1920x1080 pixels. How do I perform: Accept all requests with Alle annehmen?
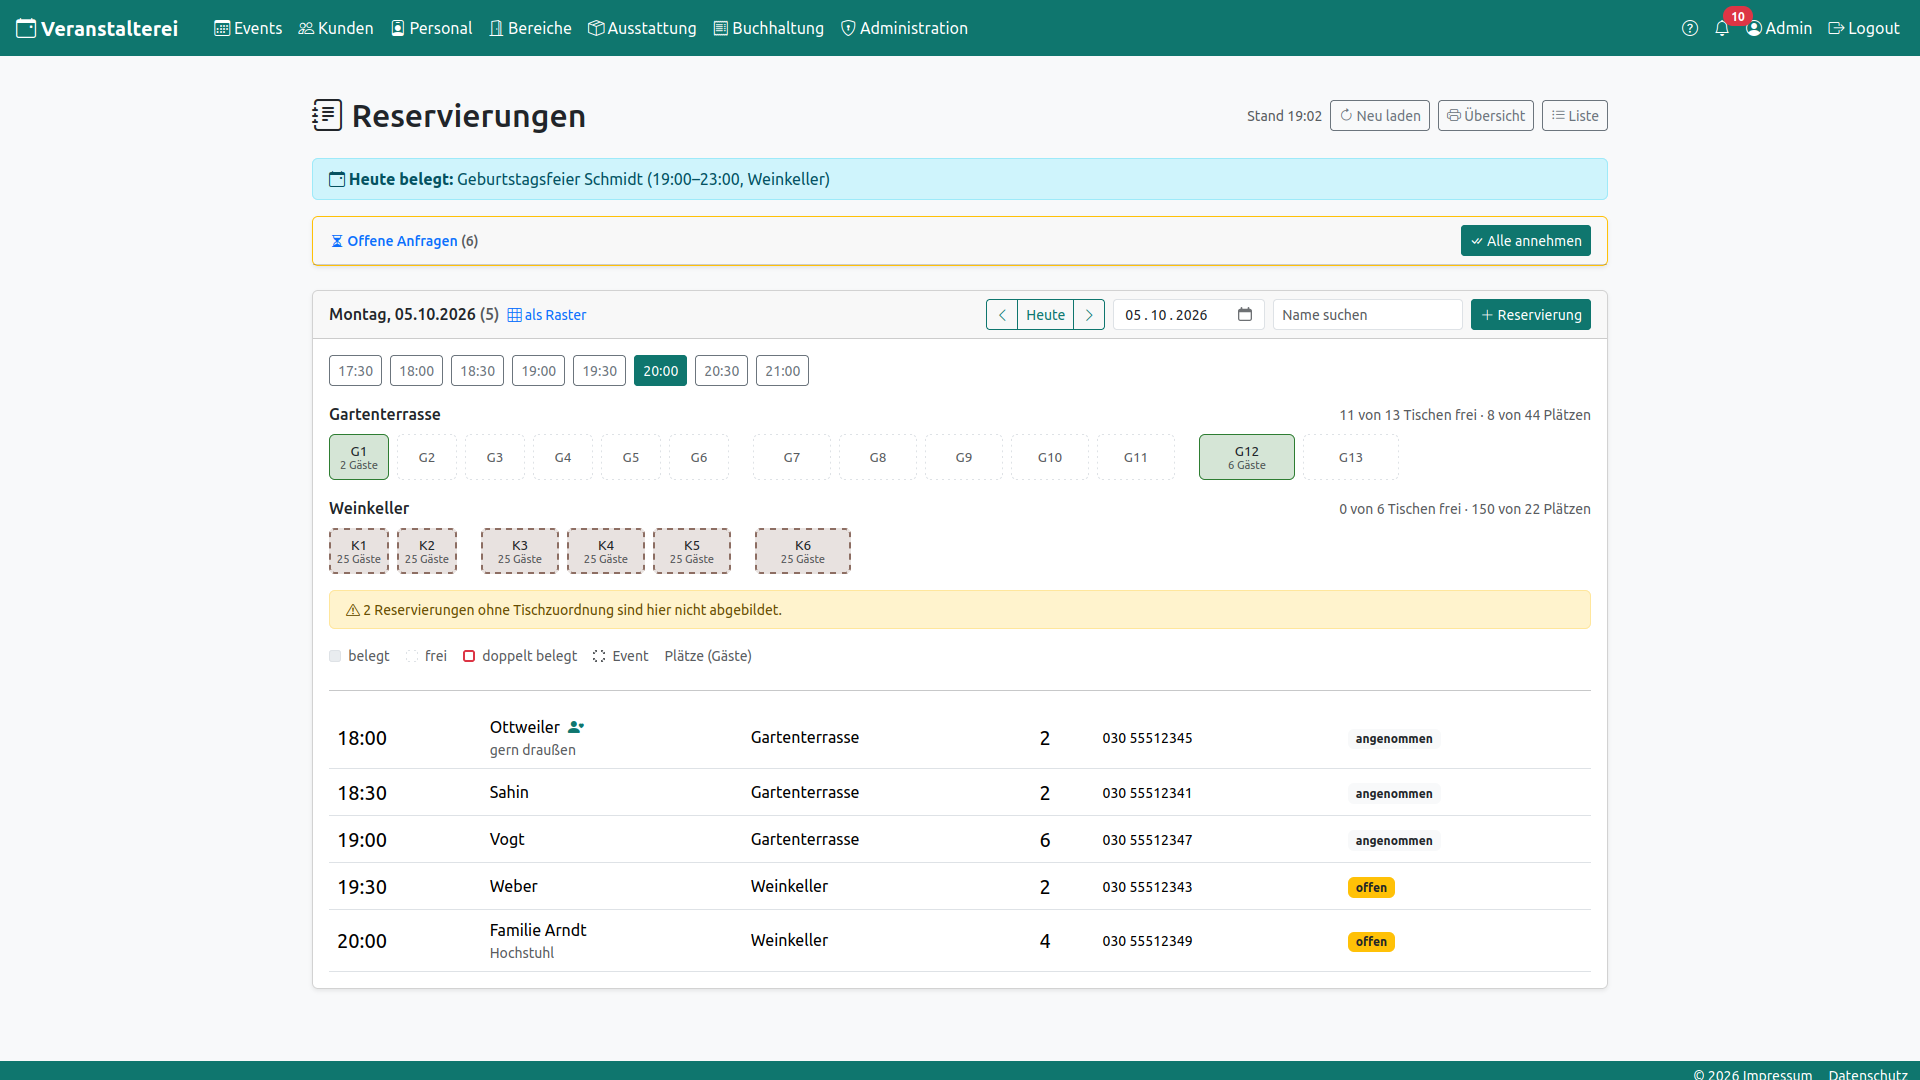1526,240
